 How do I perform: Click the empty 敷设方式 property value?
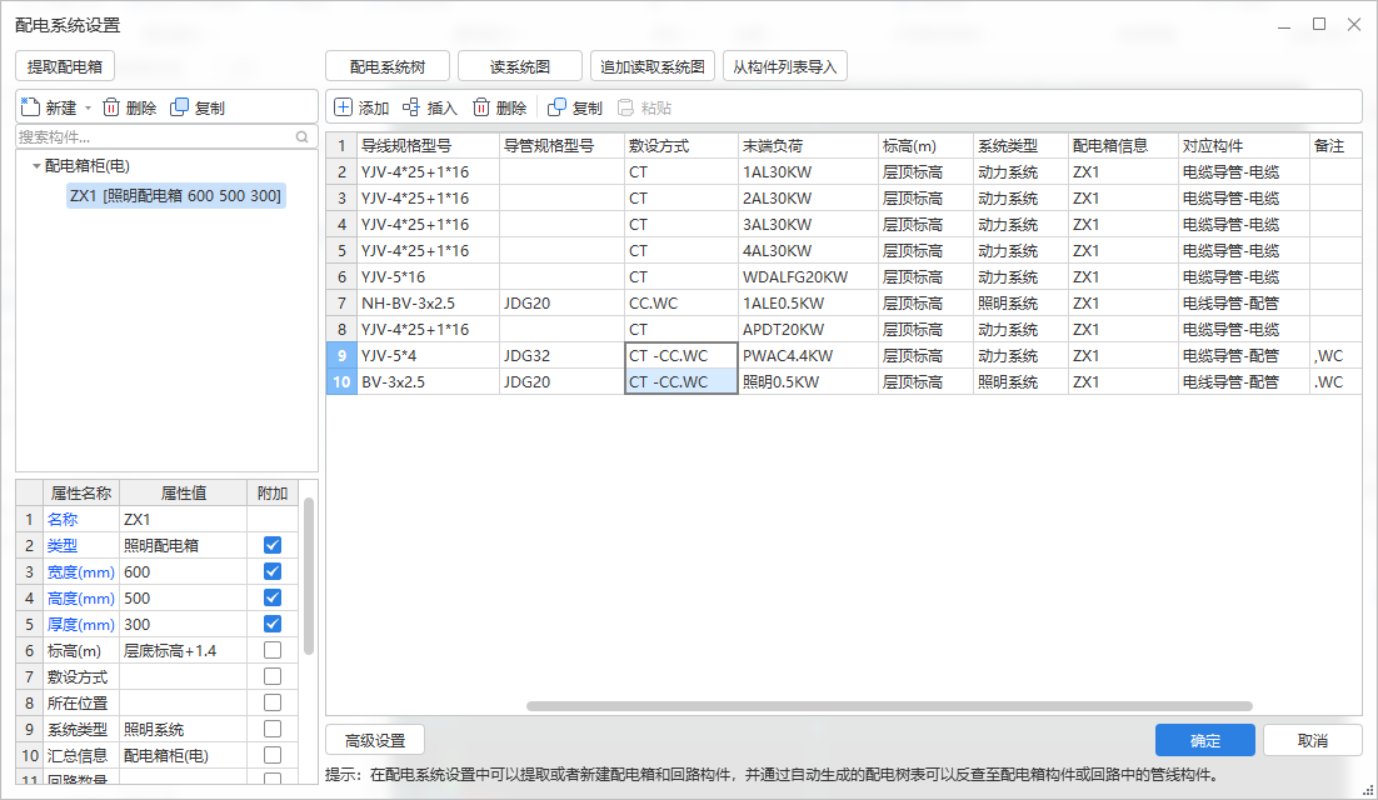(x=183, y=676)
